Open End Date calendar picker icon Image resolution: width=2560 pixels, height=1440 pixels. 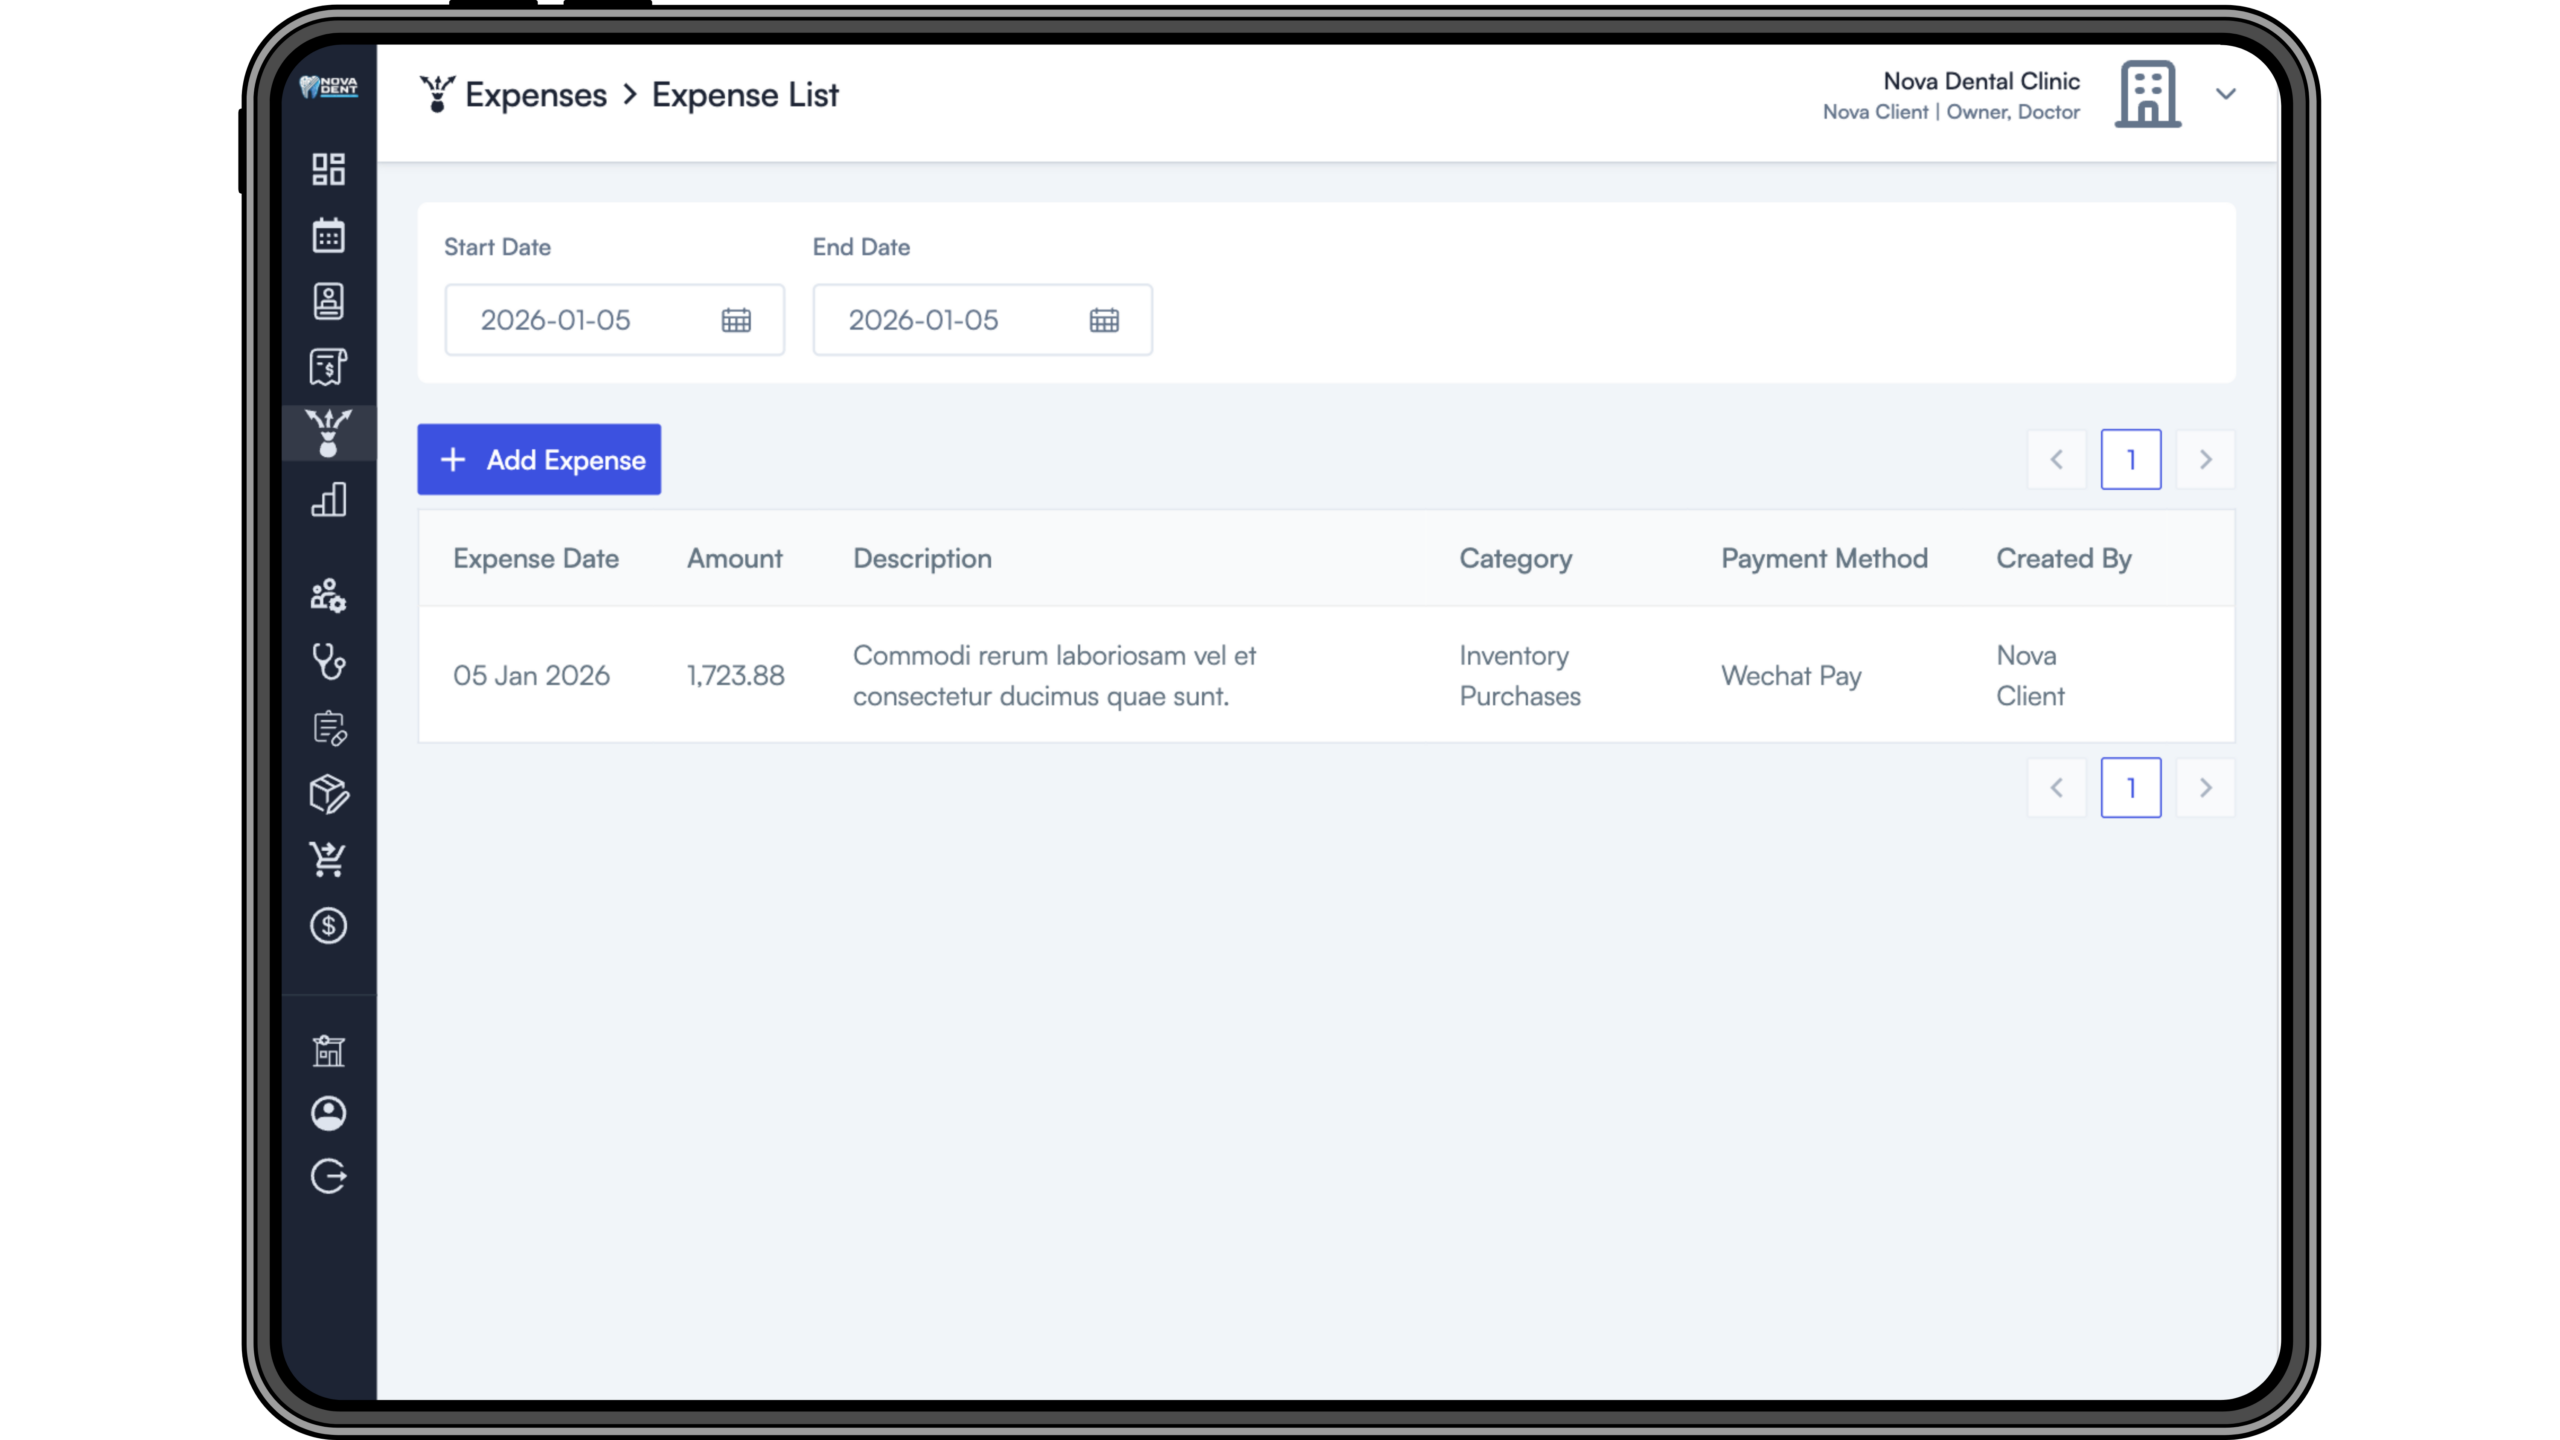click(1104, 320)
